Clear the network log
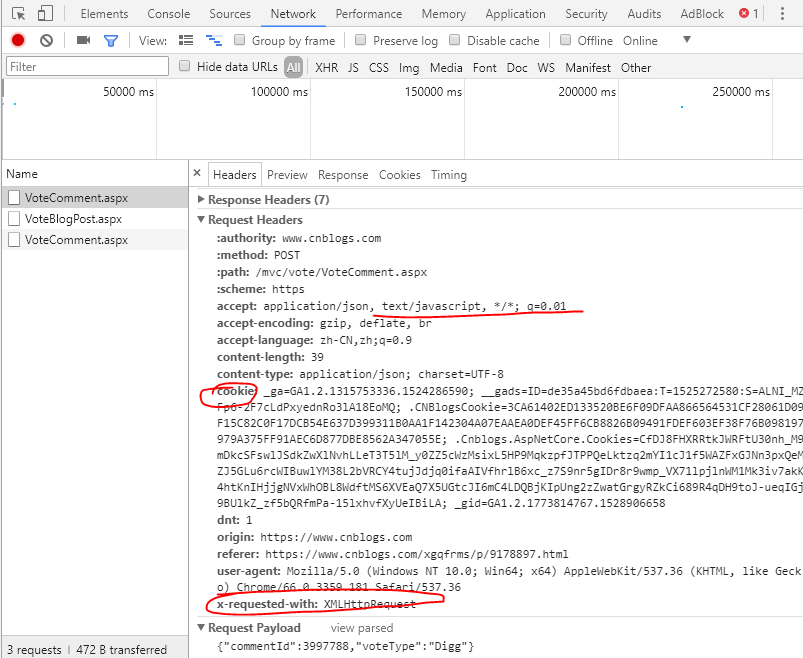The width and height of the screenshot is (803, 658). [46, 40]
